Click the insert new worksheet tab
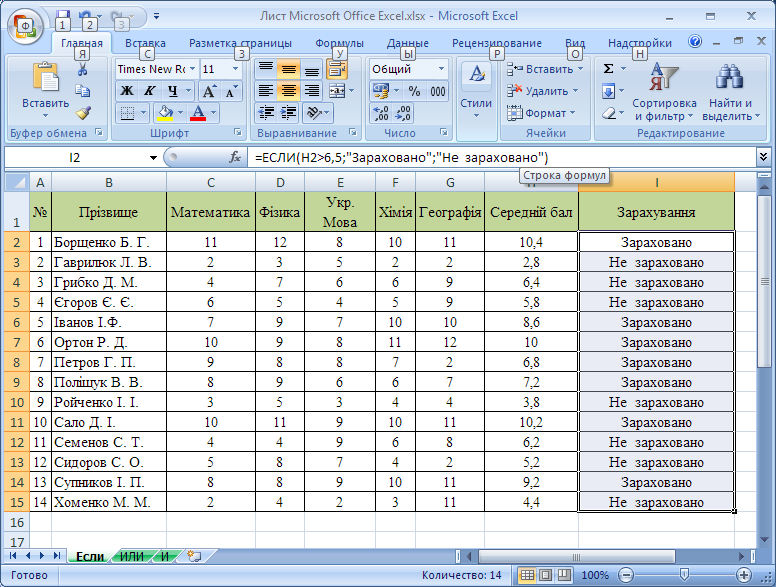The height and width of the screenshot is (587, 776). [x=195, y=556]
